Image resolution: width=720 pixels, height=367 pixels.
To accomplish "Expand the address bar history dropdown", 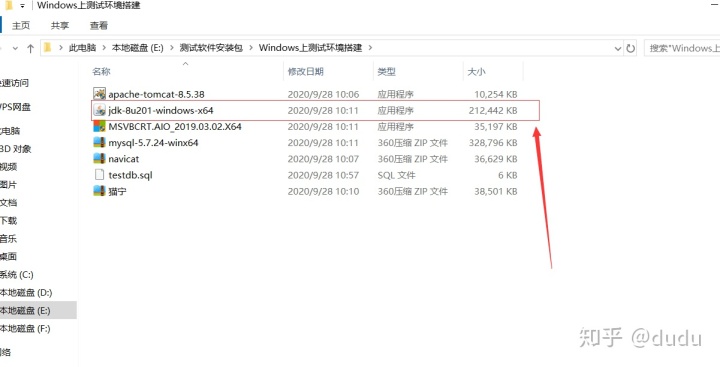I will click(618, 48).
